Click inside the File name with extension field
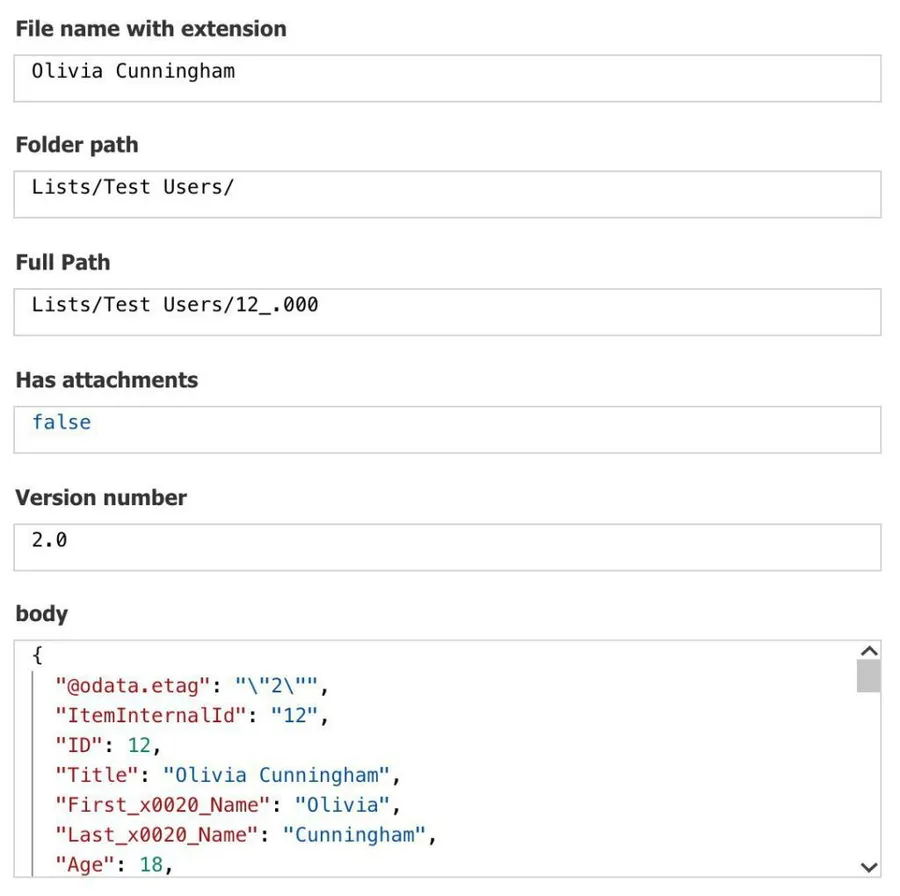 click(446, 78)
